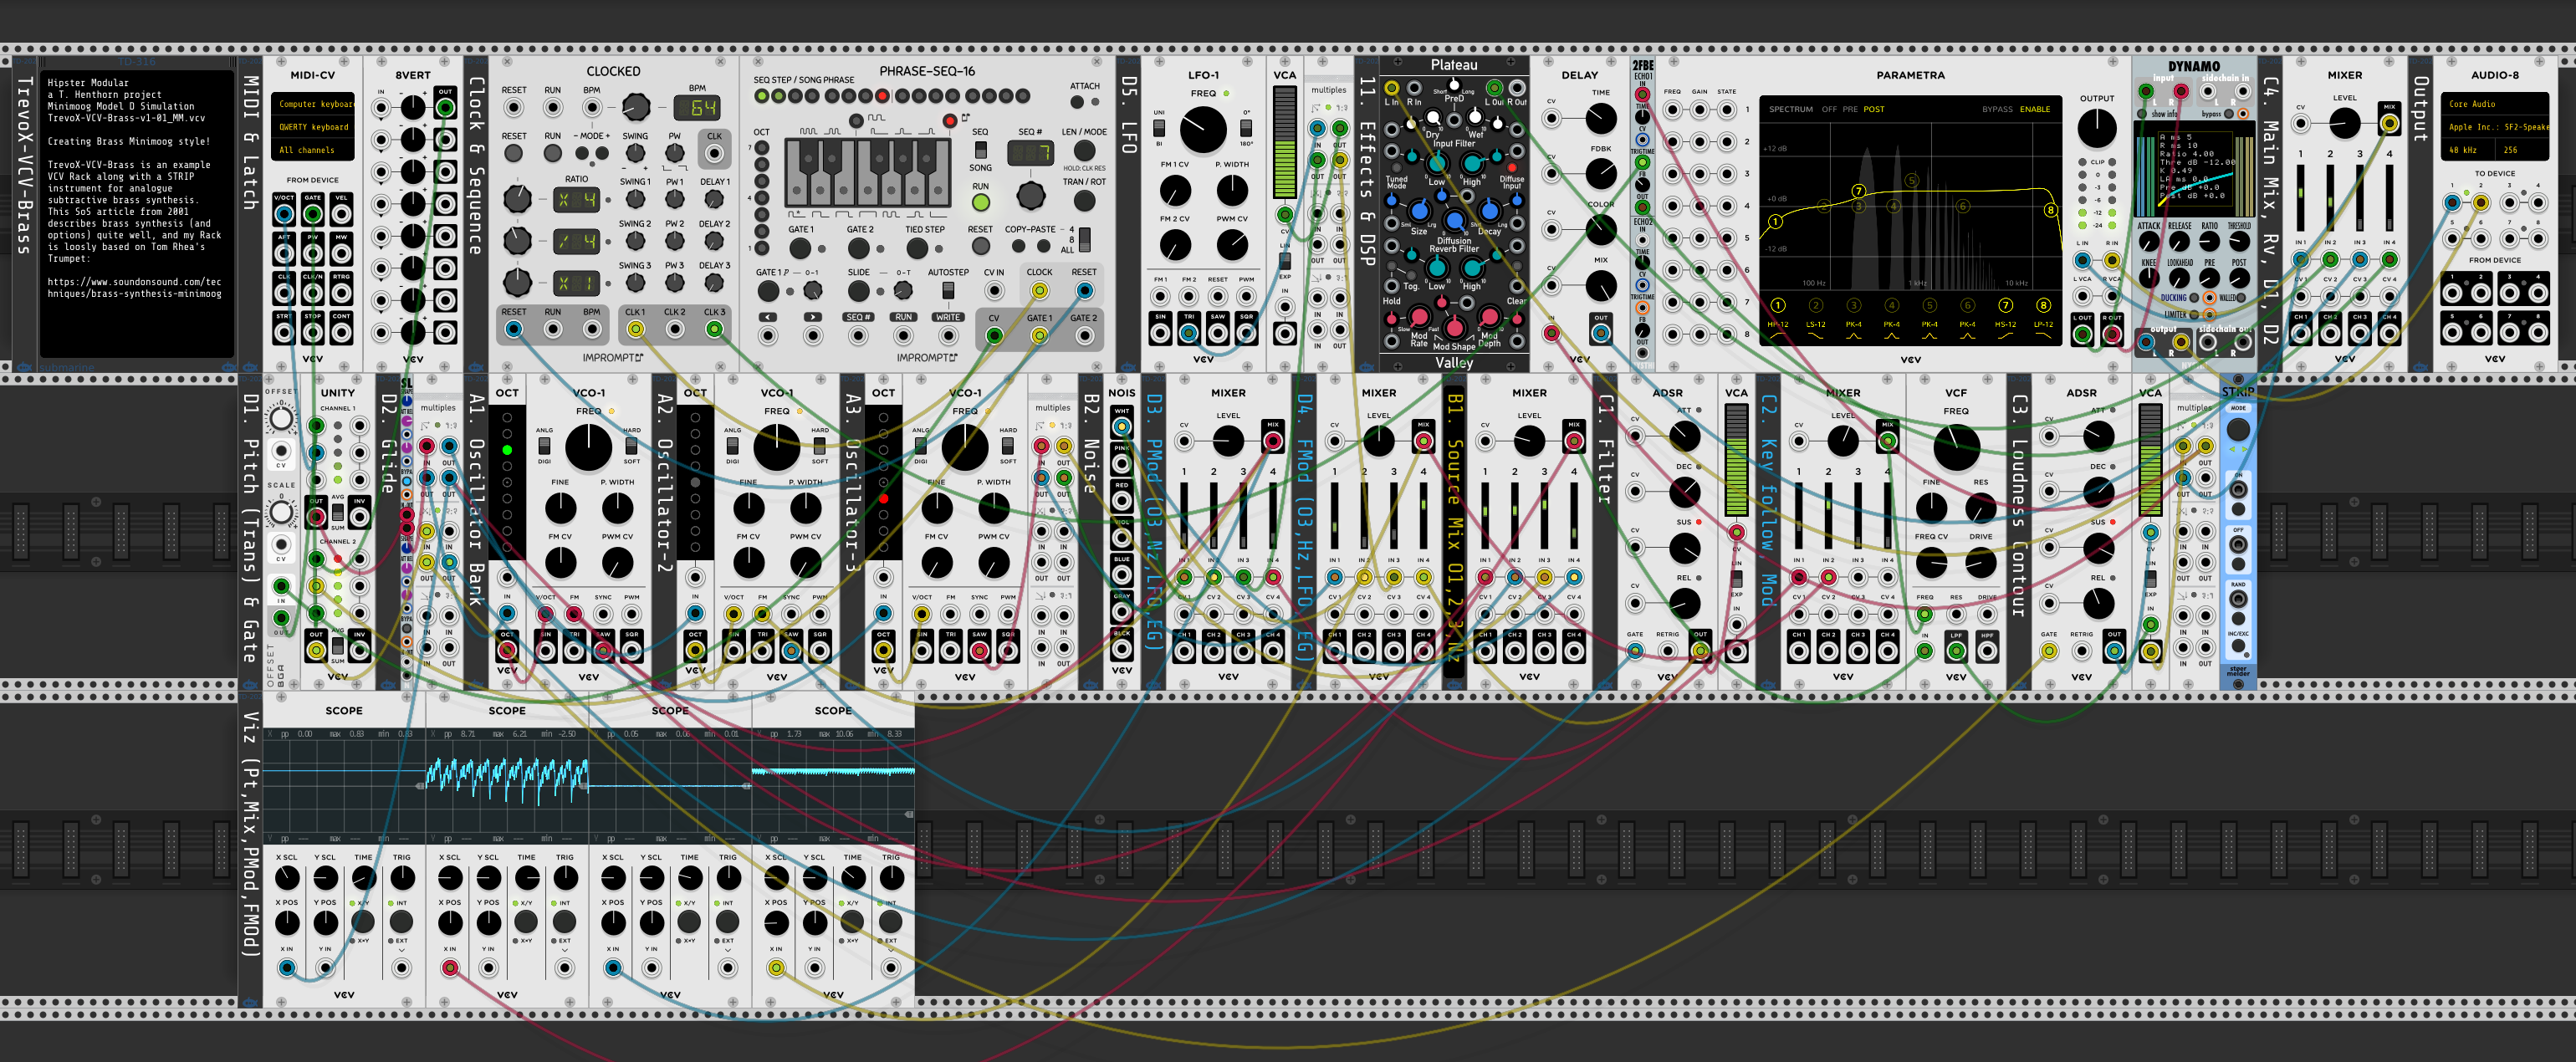Click the V/OCT jack on MIDI-CV
The width and height of the screenshot is (2576, 1062).
click(x=284, y=214)
